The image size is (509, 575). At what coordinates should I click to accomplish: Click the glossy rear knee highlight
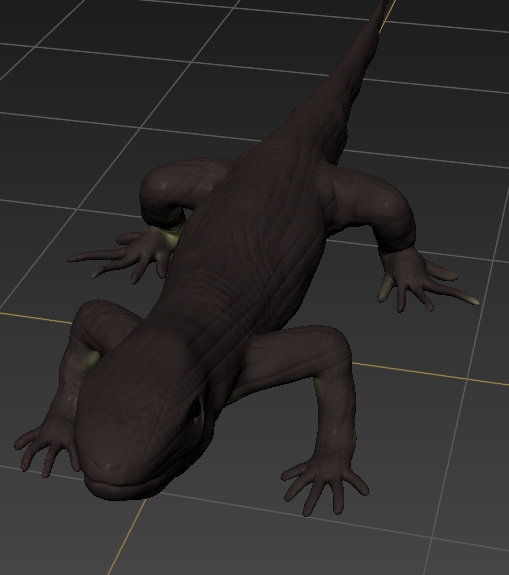click(x=162, y=186)
